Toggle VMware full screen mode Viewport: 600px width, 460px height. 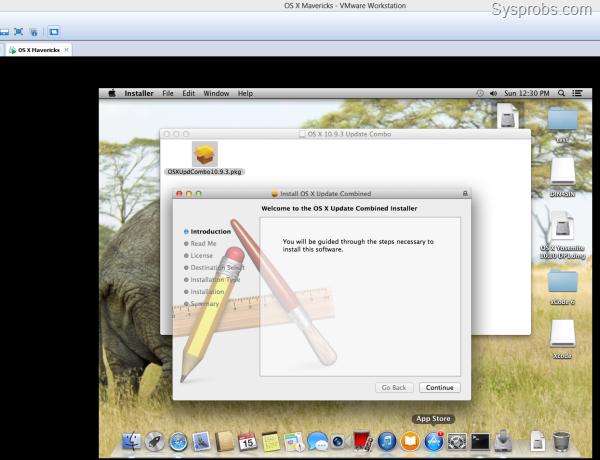coord(18,32)
